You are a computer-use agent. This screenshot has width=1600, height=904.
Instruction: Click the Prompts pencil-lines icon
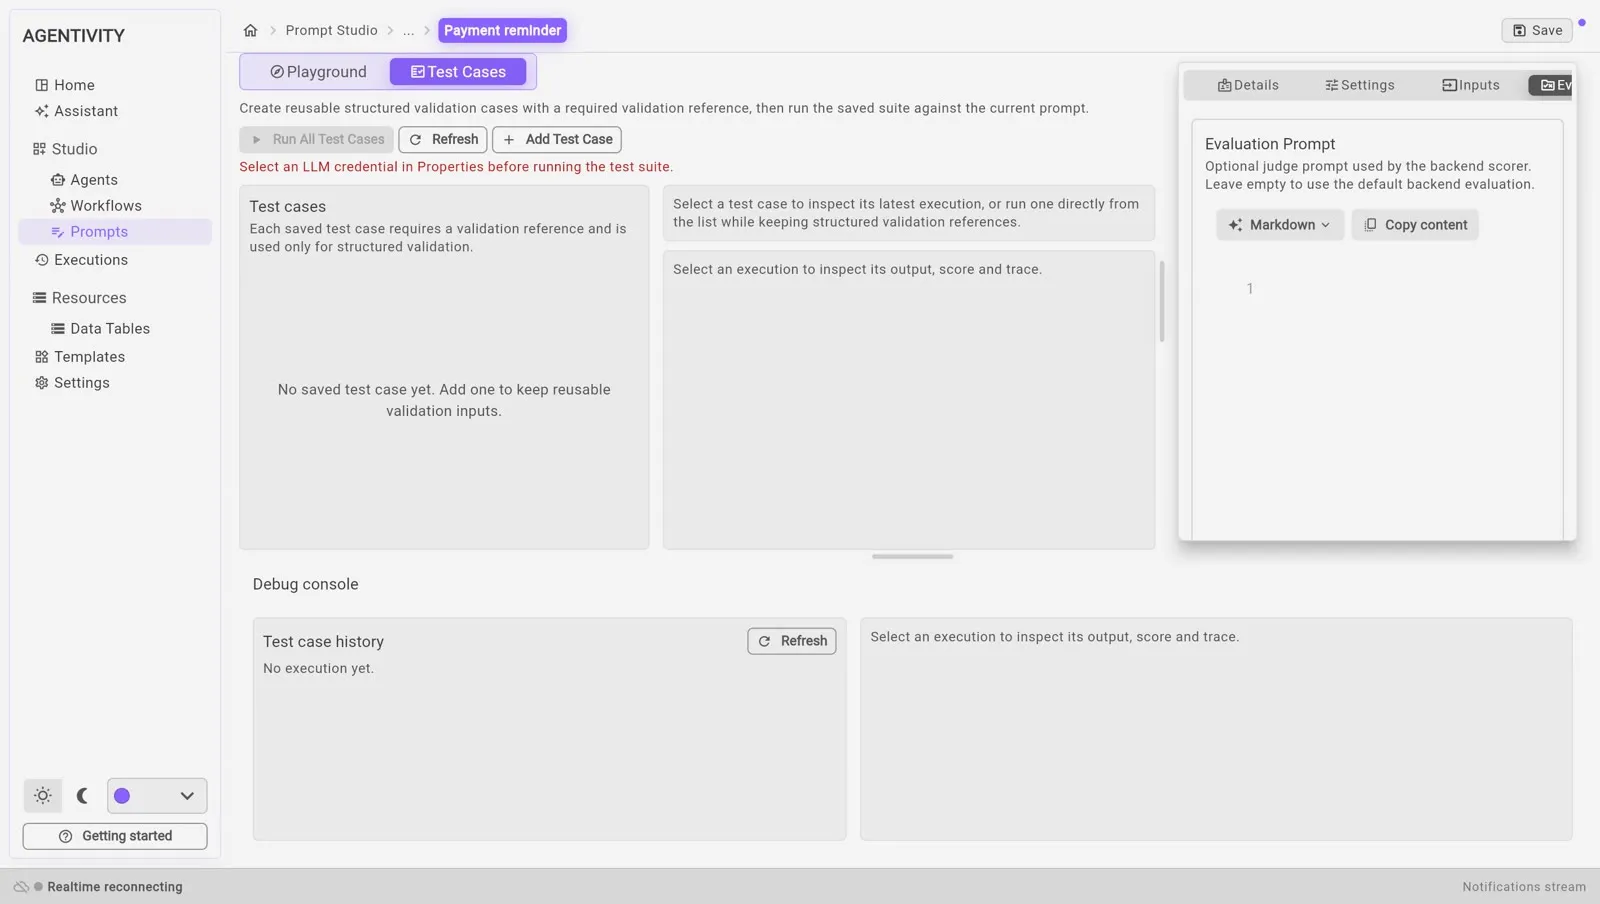click(58, 232)
